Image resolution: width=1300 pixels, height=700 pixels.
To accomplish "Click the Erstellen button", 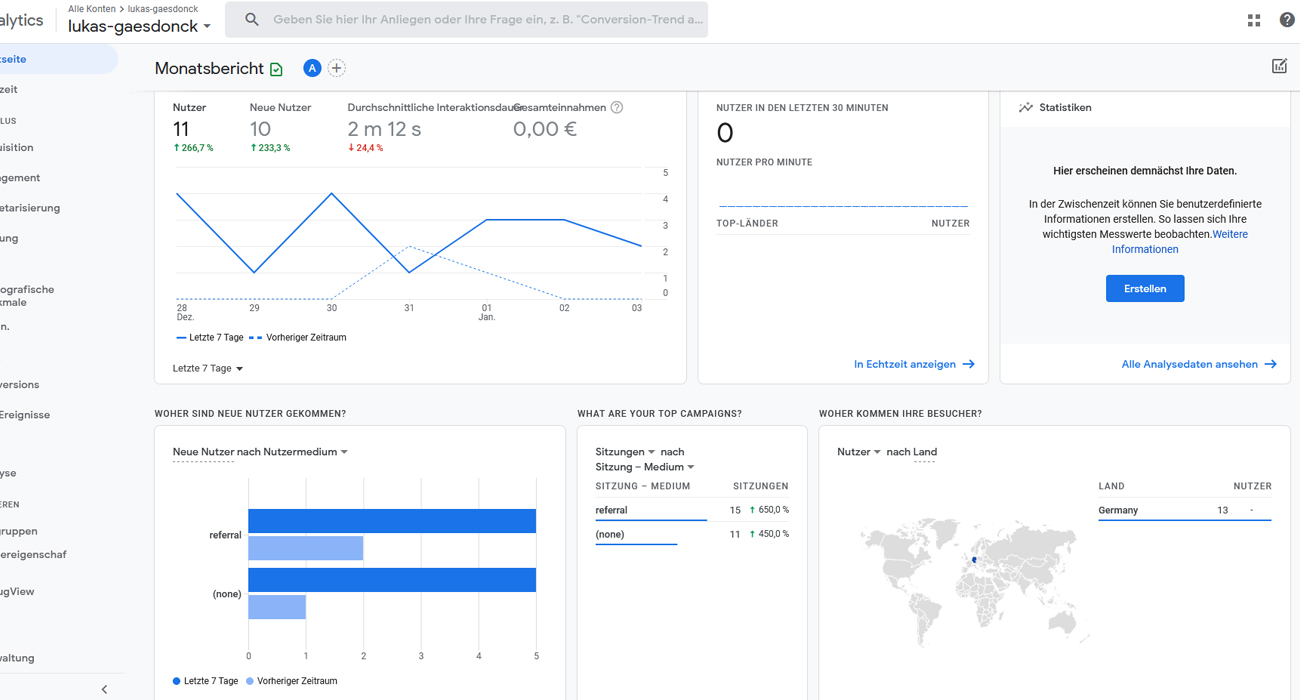I will pyautogui.click(x=1144, y=288).
